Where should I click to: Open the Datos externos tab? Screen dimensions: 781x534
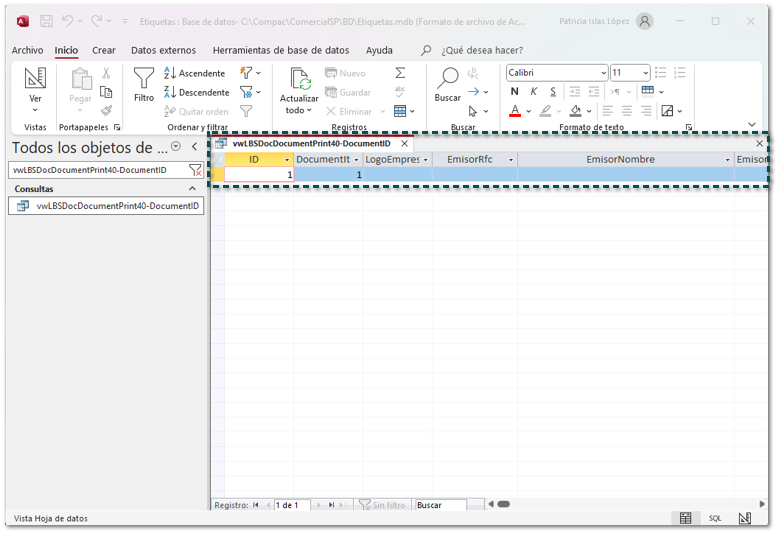coord(164,50)
